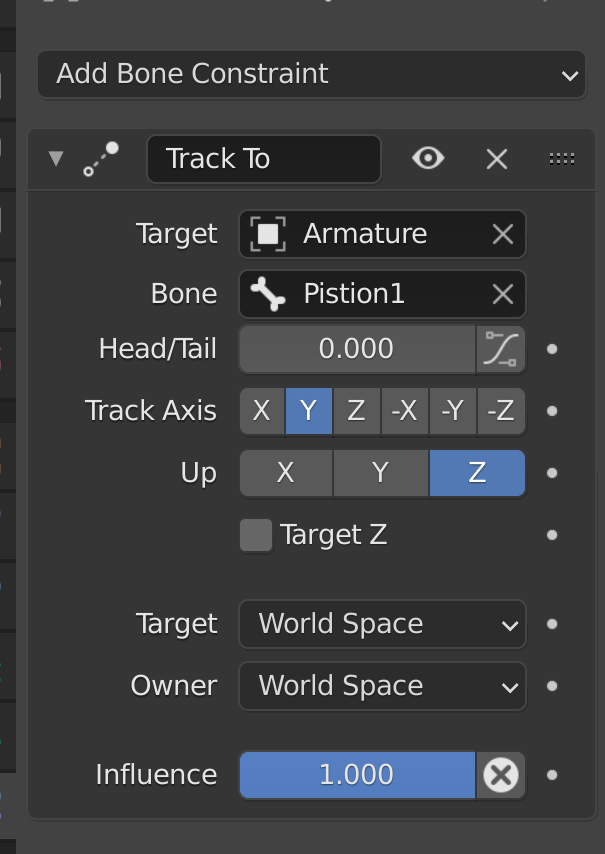Screen dimensions: 605x854
Task: Click the Track To constraint type icon
Action: pyautogui.click(x=101, y=159)
